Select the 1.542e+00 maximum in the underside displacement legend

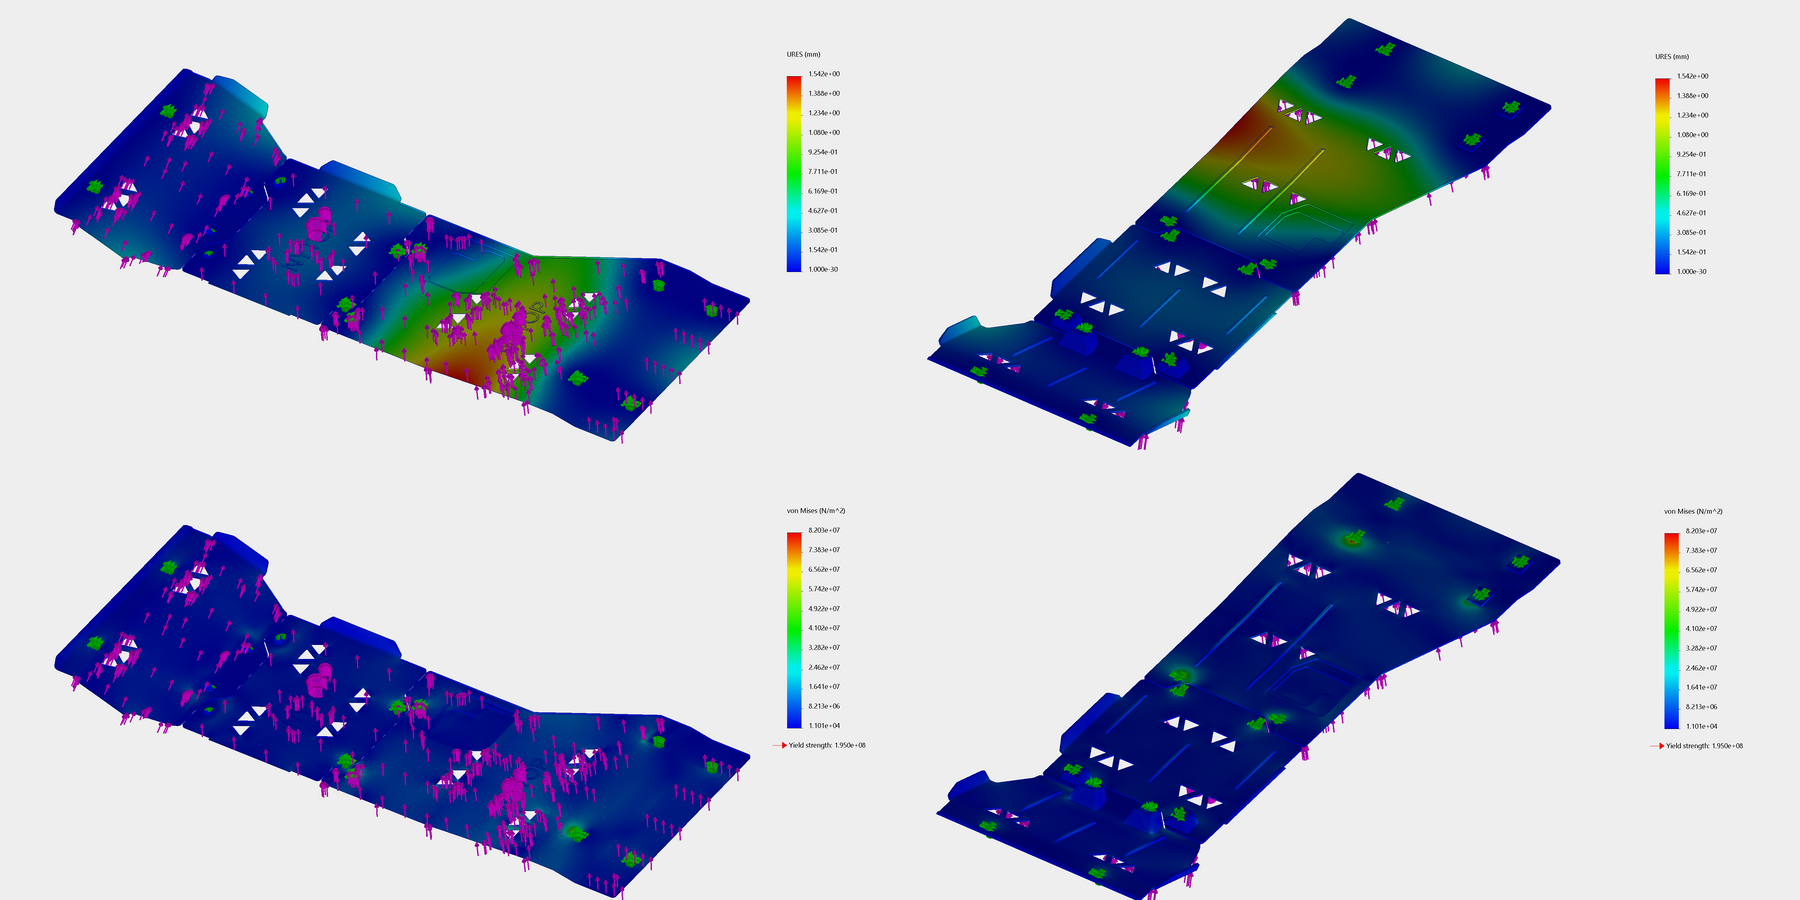(1692, 76)
